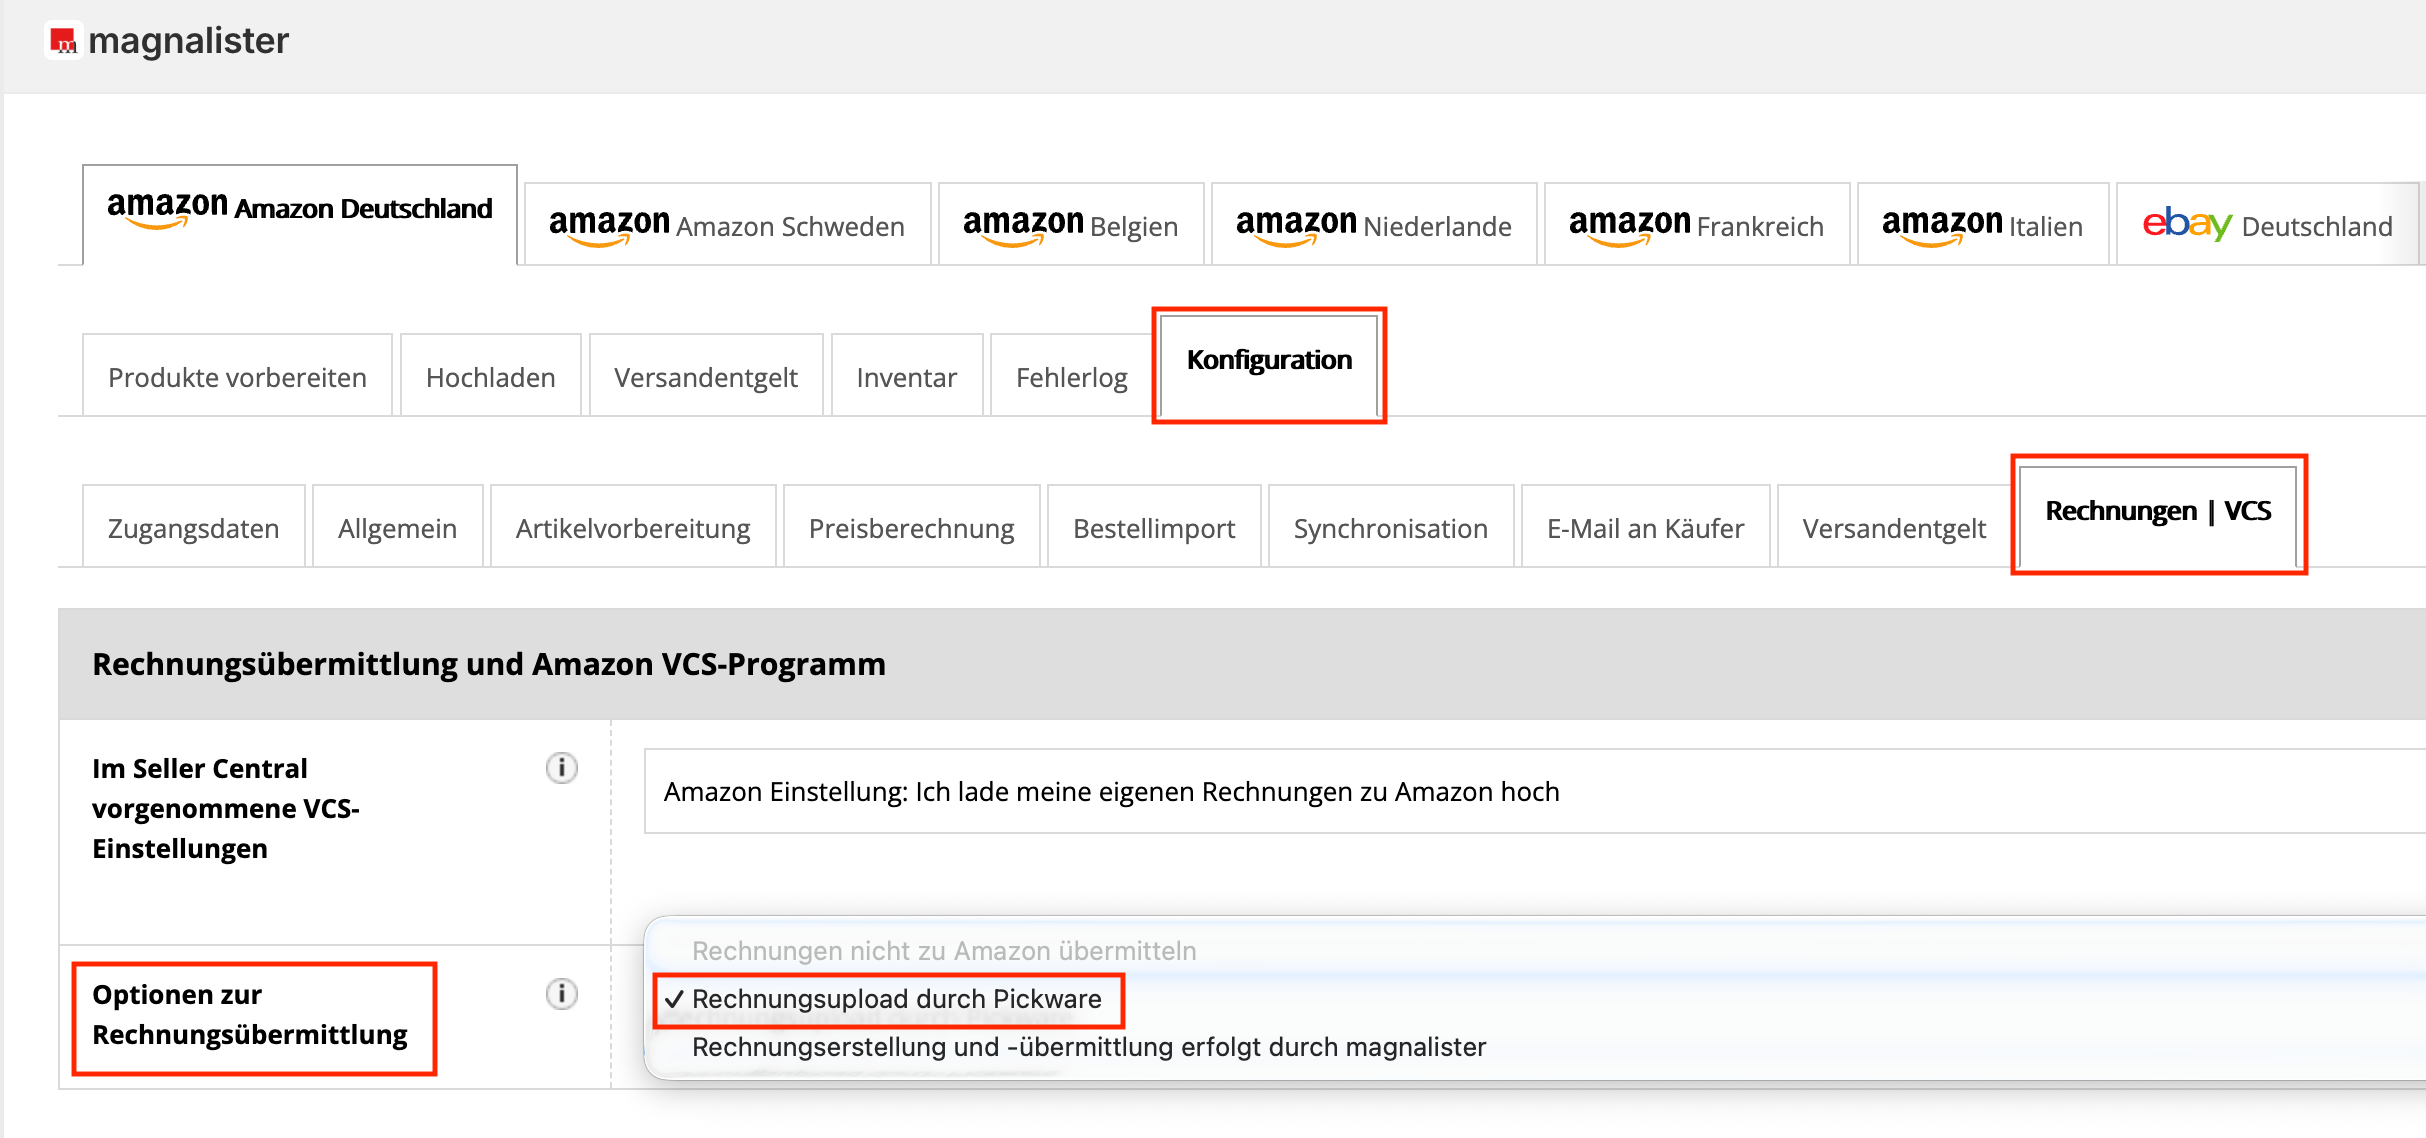Open info icon for Optionen zur Rechnungsübermittlung
The width and height of the screenshot is (2426, 1138).
(561, 994)
